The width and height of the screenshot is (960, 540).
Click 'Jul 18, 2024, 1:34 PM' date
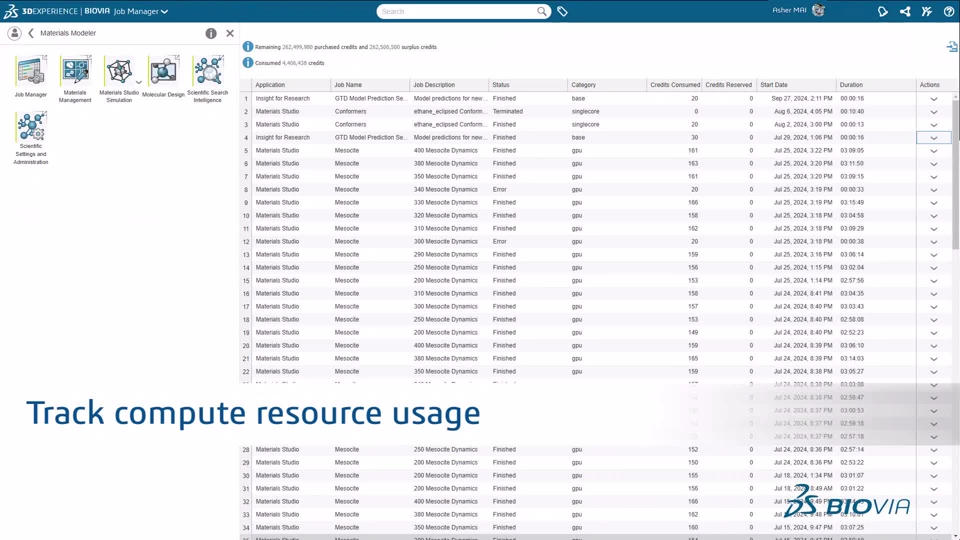click(803, 476)
